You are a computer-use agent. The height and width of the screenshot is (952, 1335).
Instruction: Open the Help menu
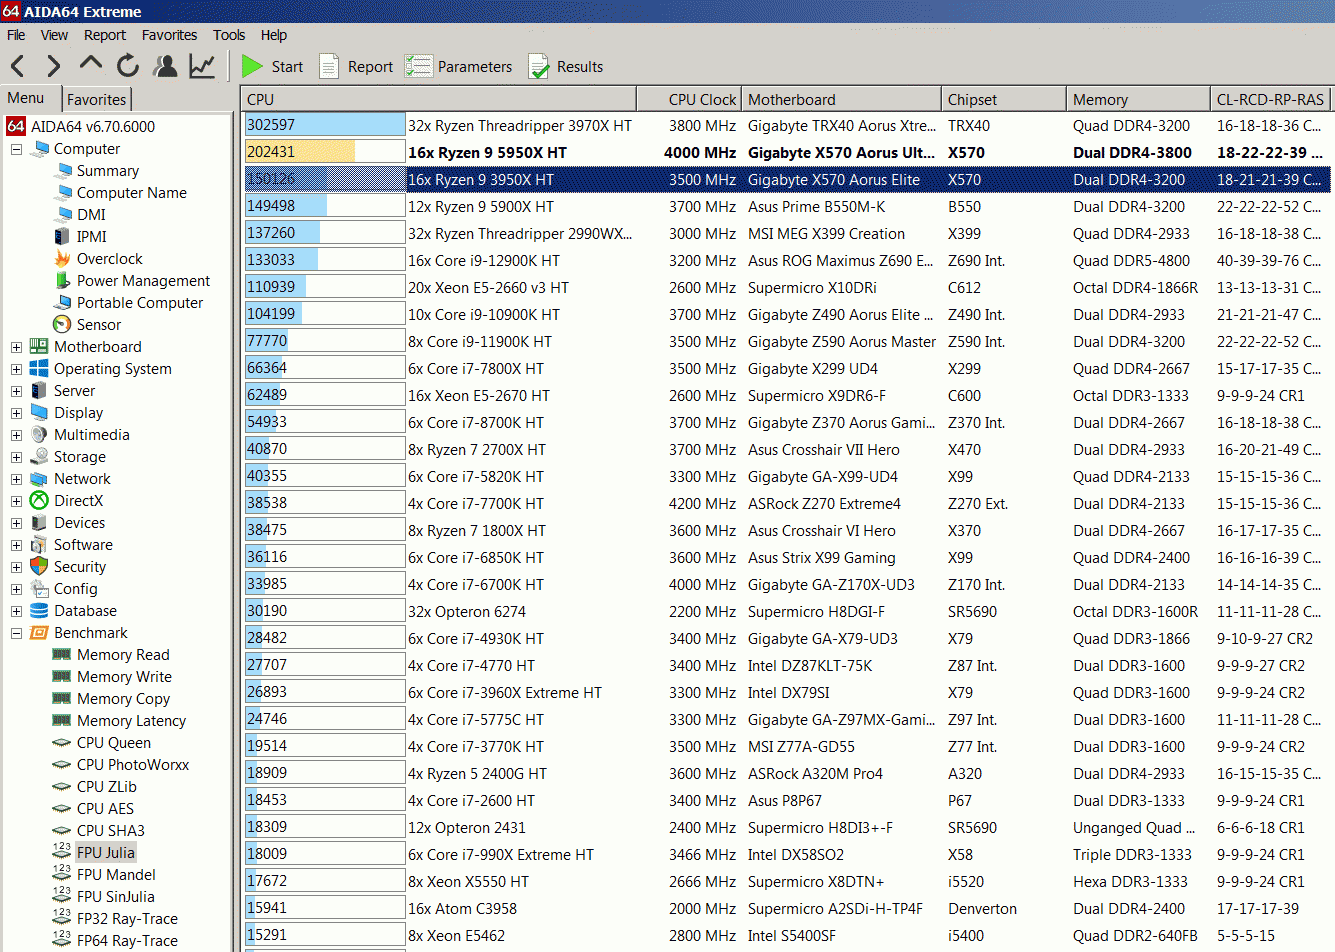point(274,35)
